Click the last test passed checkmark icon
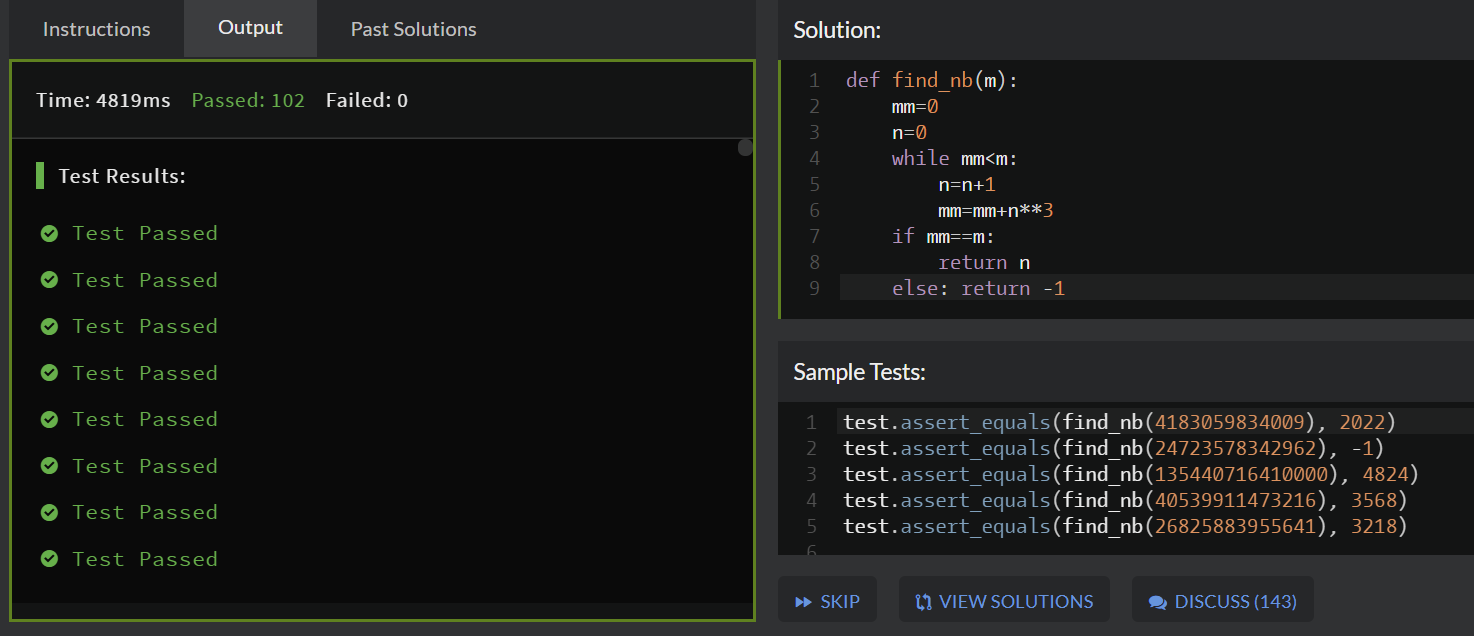1474x636 pixels. tap(49, 559)
